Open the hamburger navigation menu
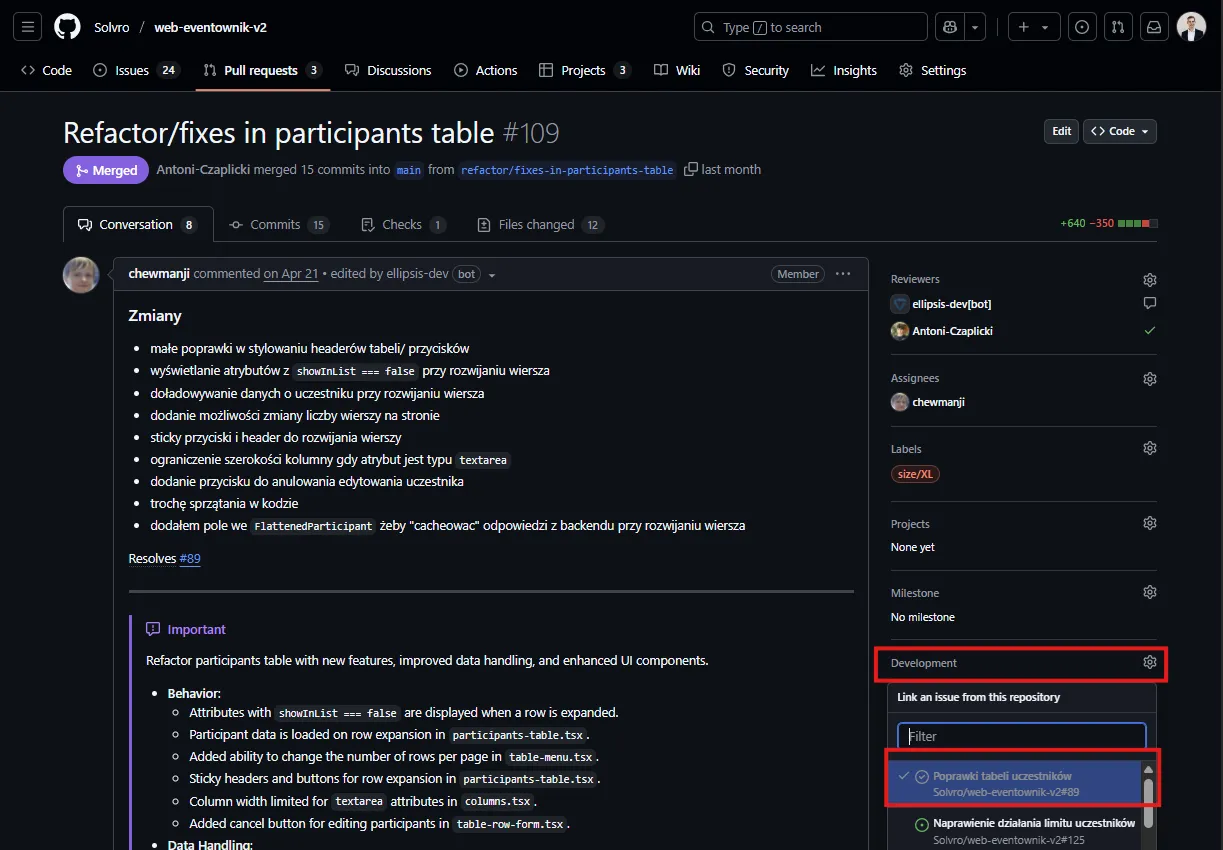This screenshot has height=850, width=1223. tap(28, 27)
